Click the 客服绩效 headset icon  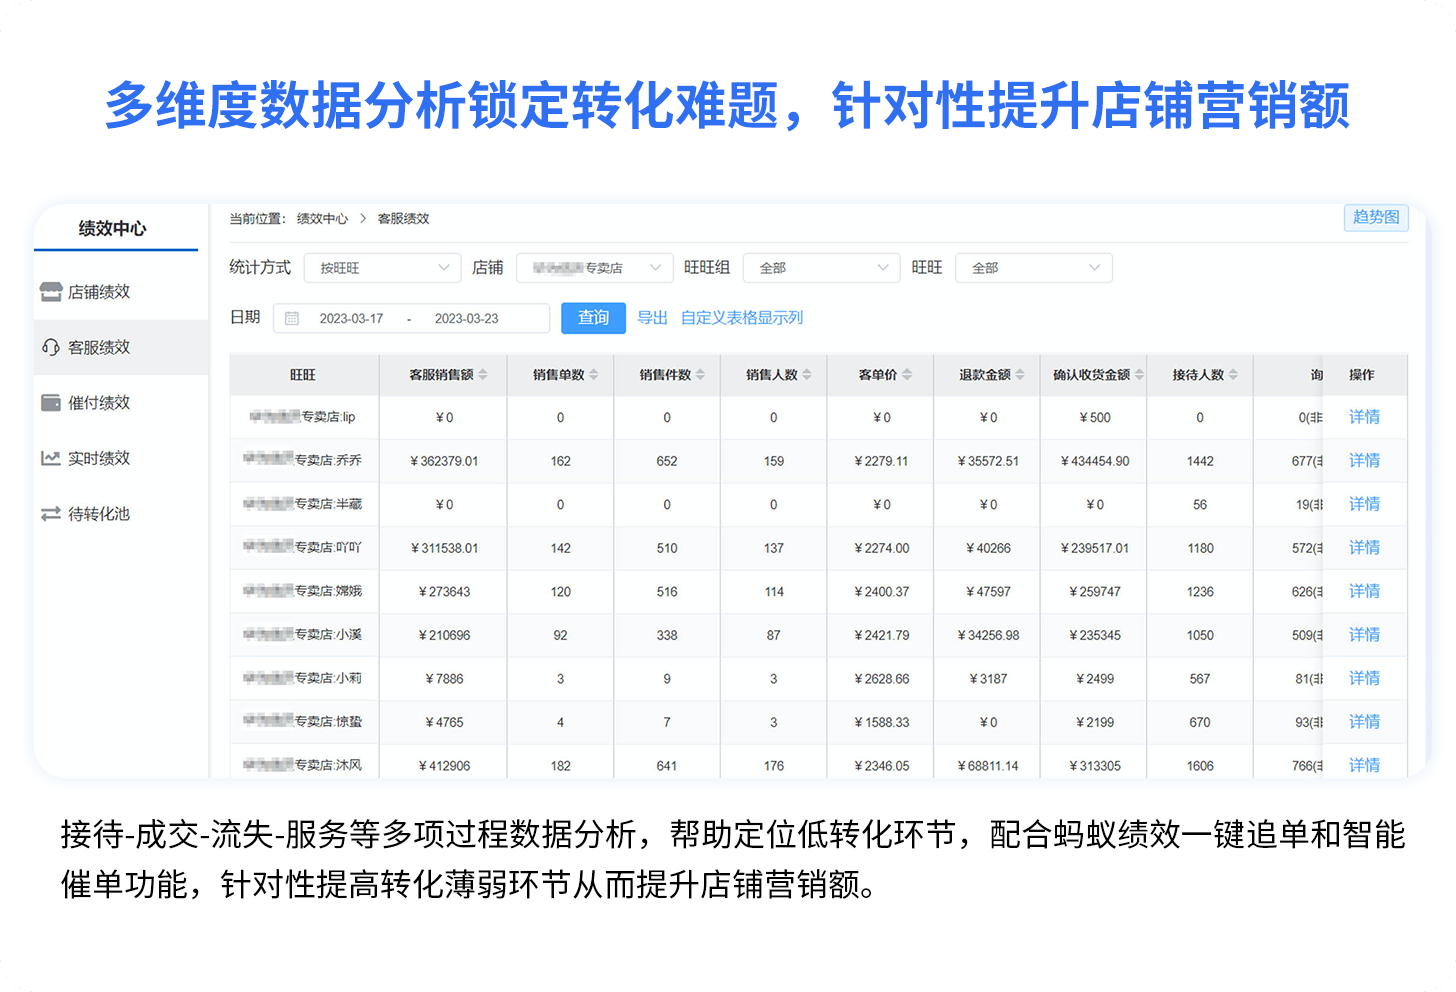tap(51, 347)
